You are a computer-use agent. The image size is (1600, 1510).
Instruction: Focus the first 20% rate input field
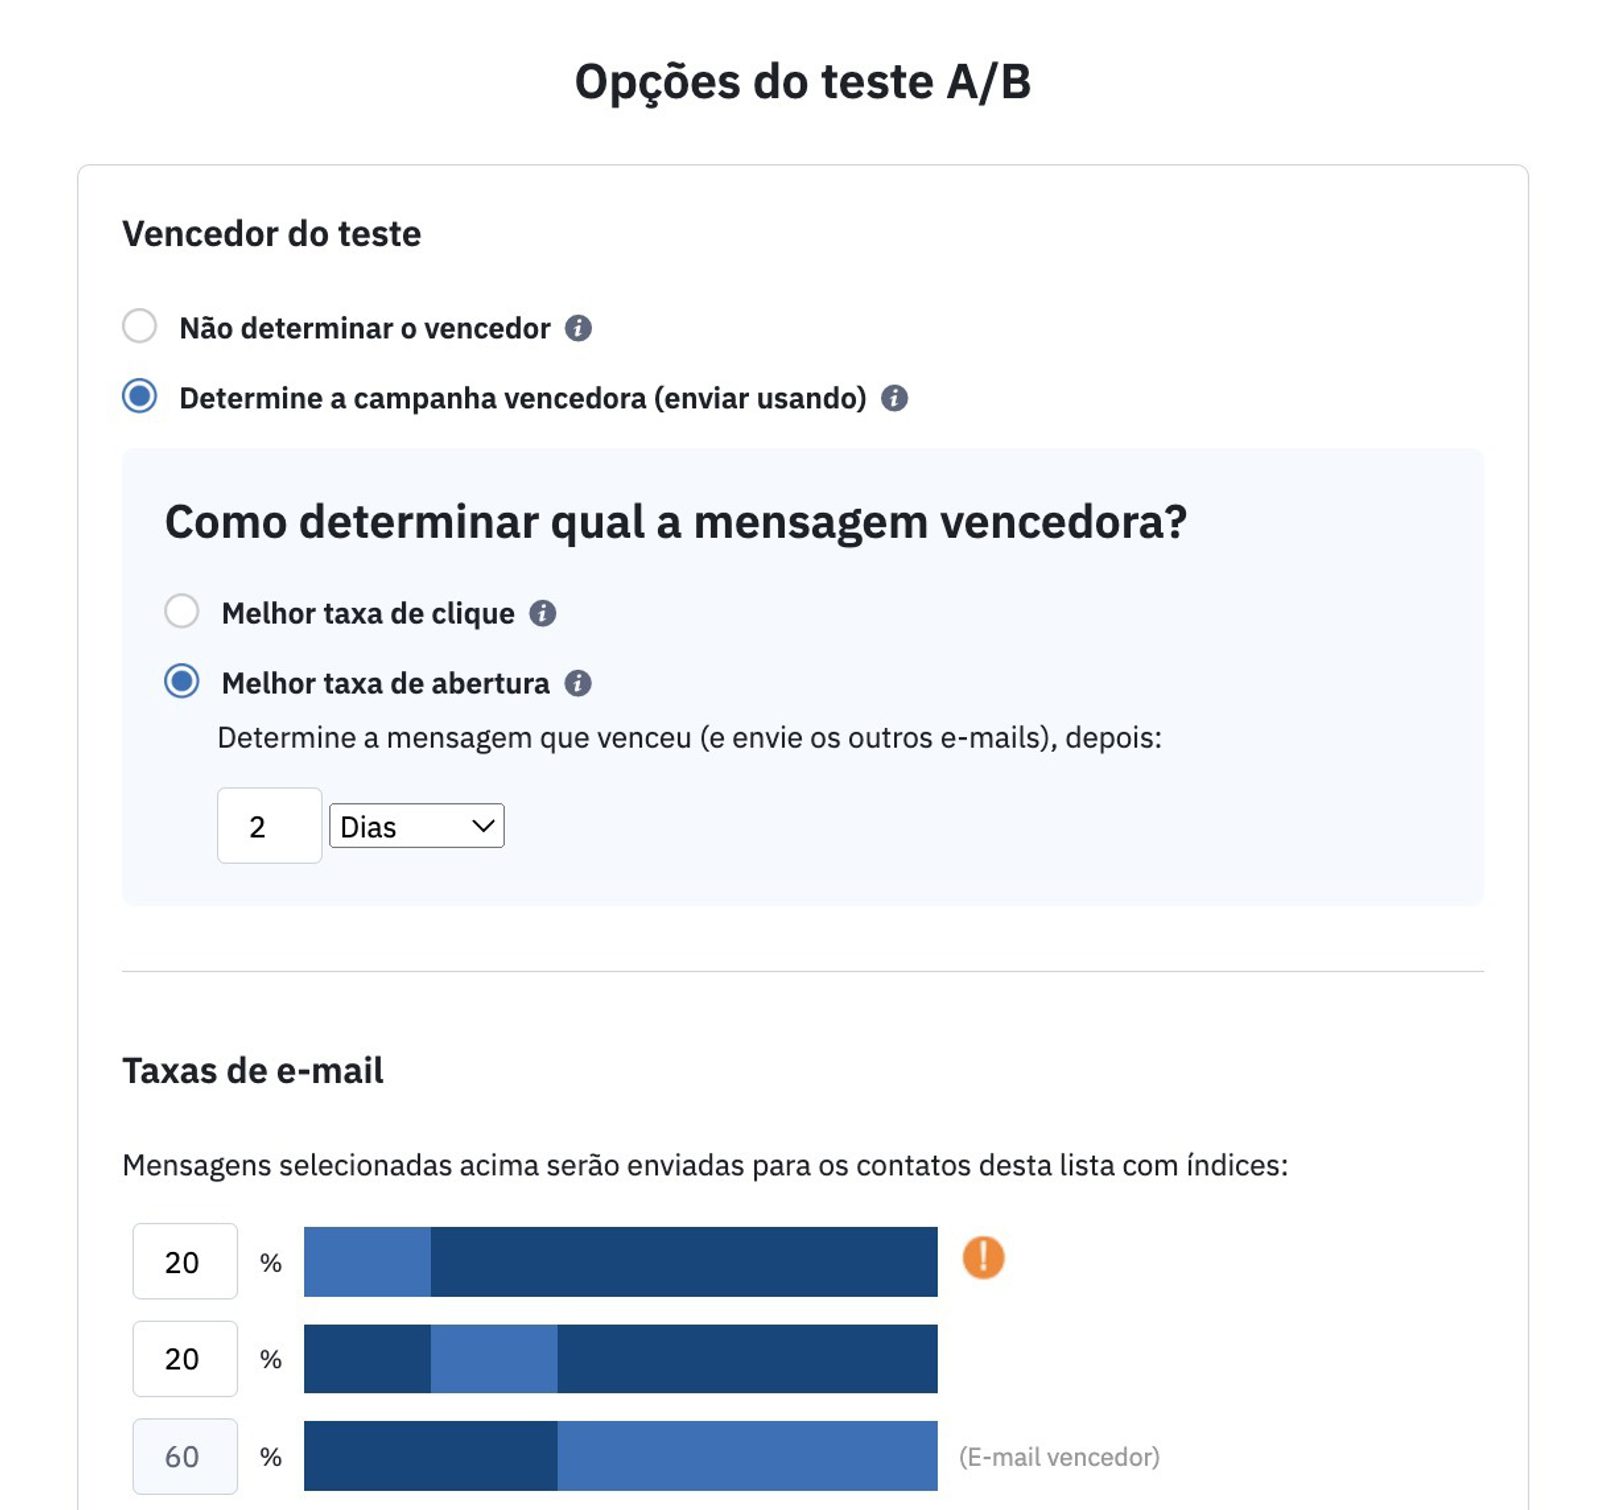185,1261
